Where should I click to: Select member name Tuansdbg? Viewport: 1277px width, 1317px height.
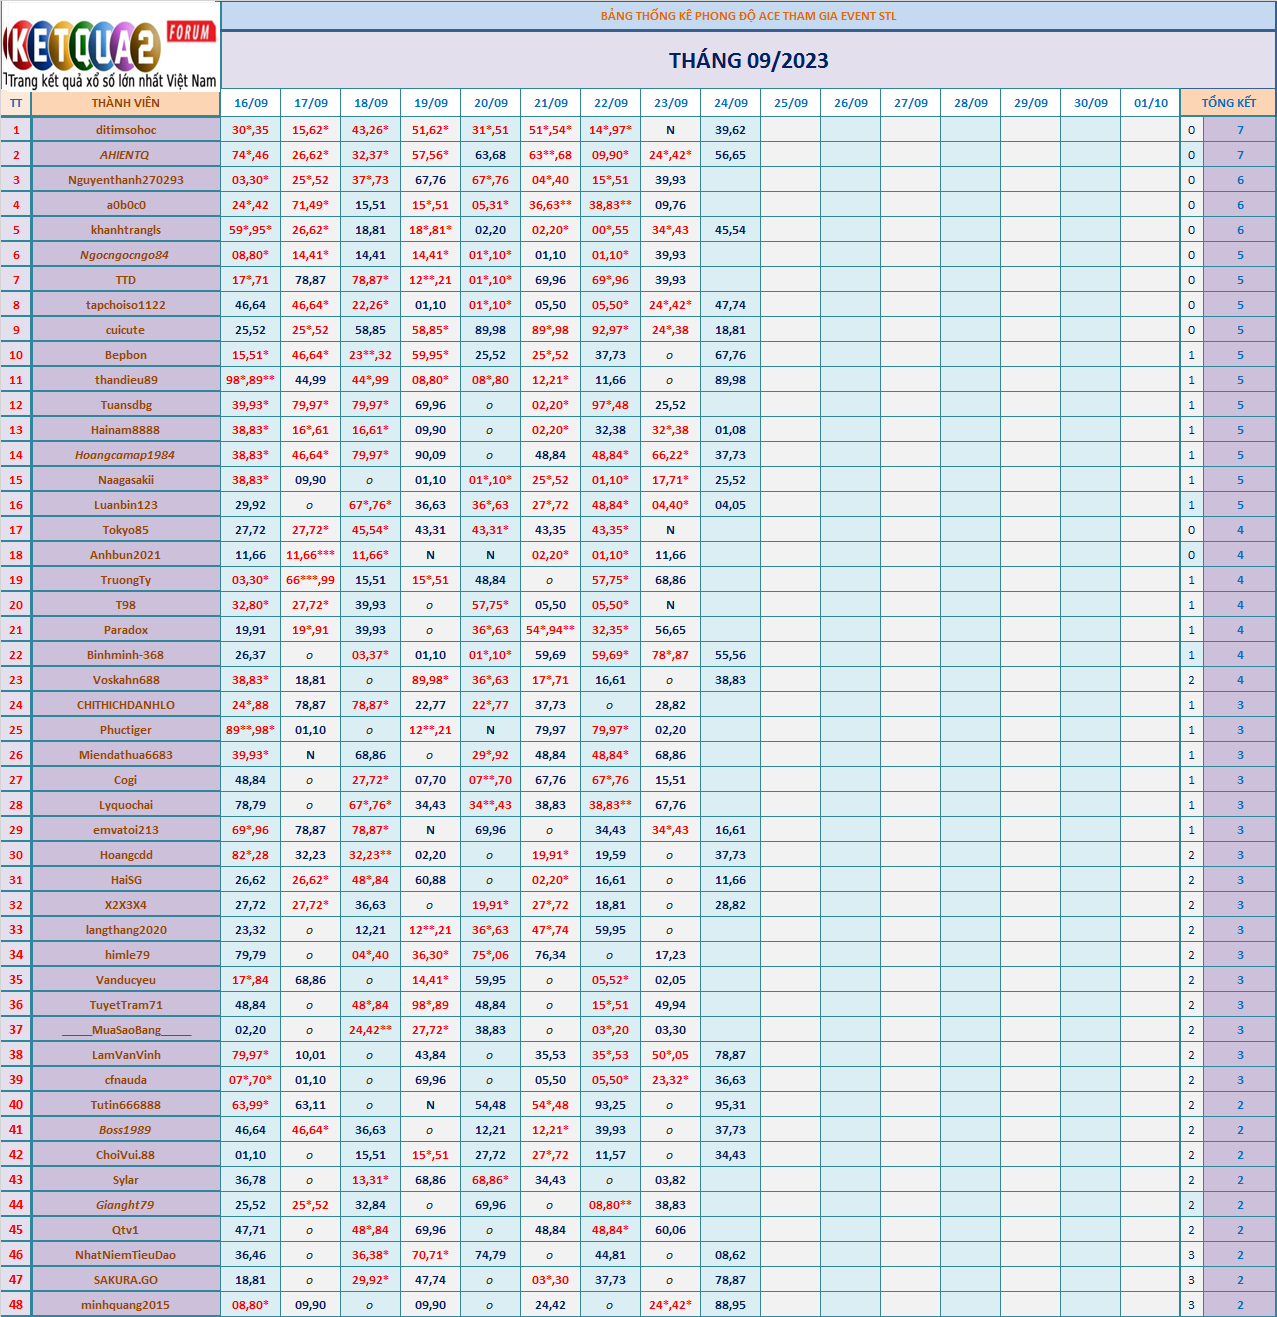tap(126, 405)
